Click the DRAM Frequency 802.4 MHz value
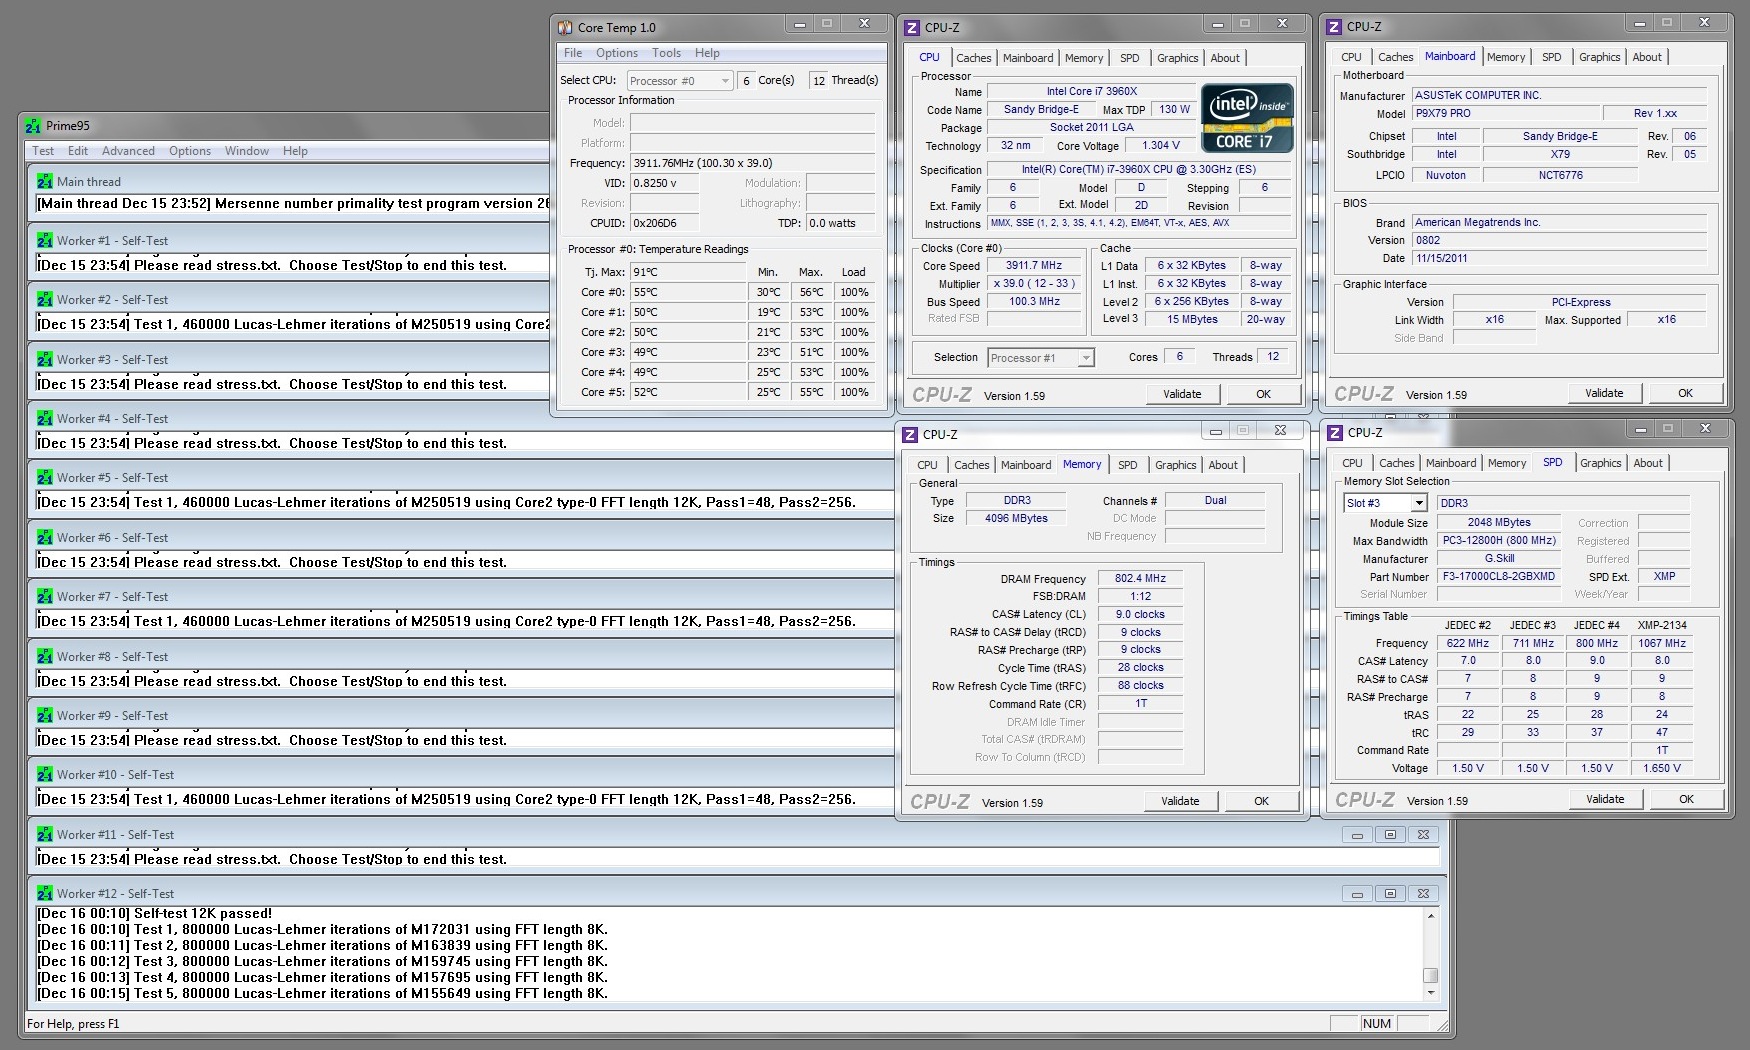The width and height of the screenshot is (1750, 1050). tap(1140, 579)
